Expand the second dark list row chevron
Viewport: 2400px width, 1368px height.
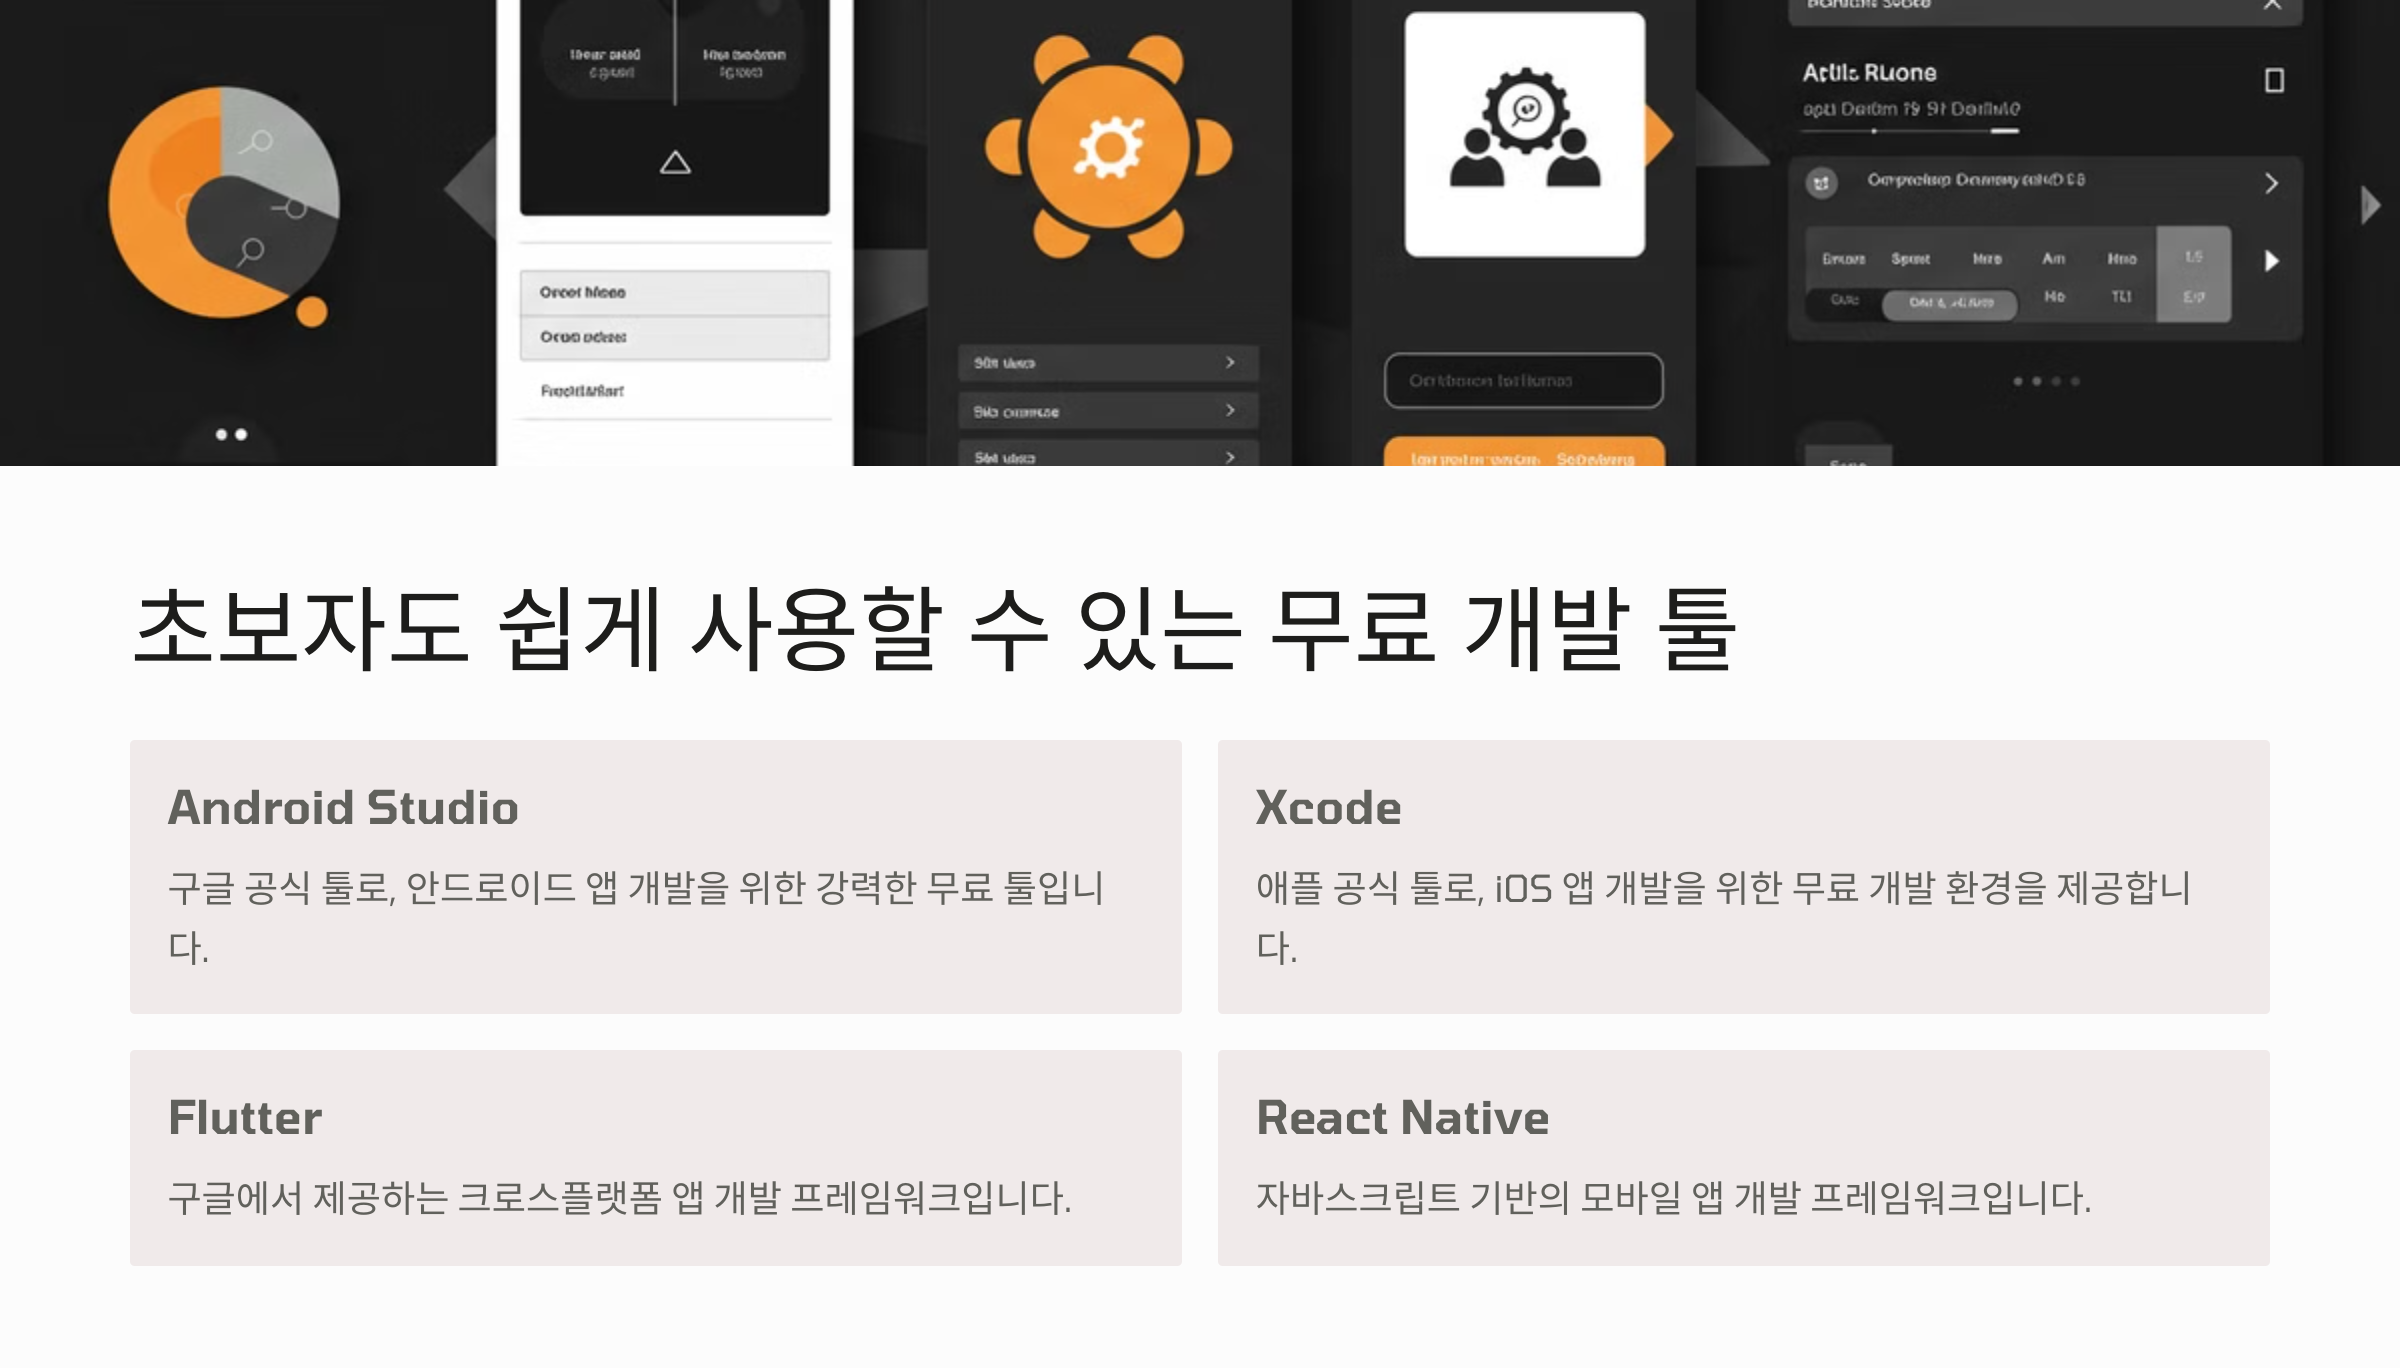pos(1230,410)
